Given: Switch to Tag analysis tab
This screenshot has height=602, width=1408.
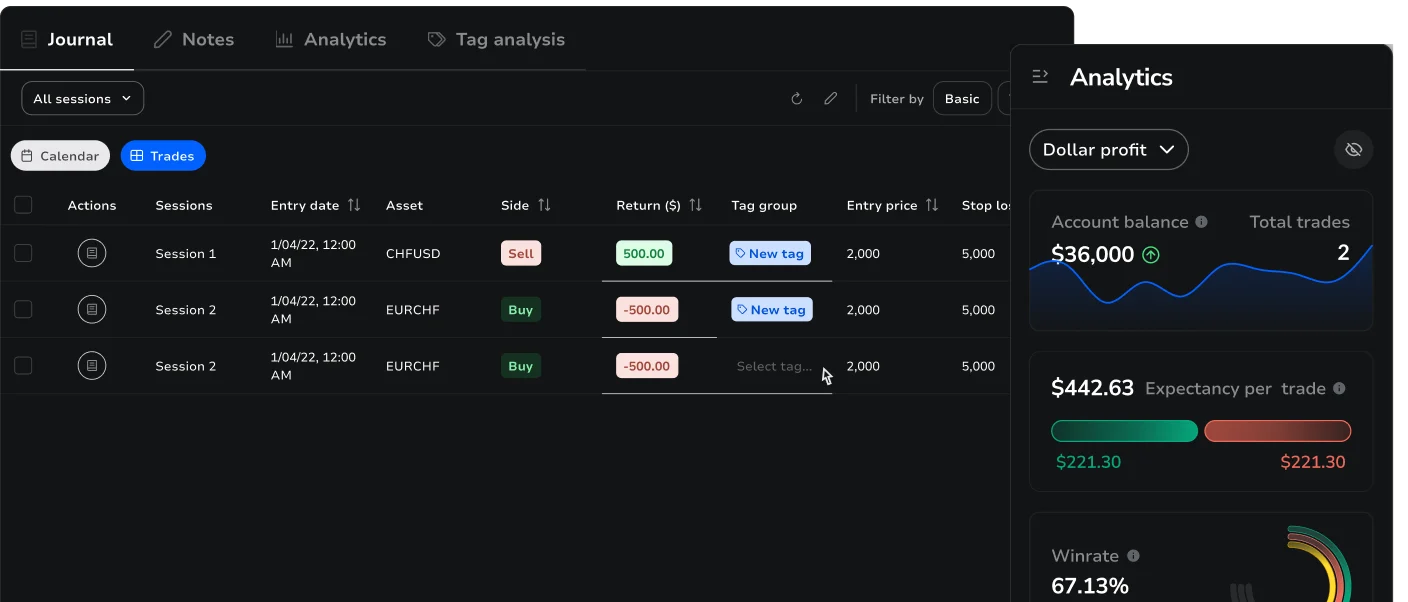Looking at the screenshot, I should pos(496,40).
